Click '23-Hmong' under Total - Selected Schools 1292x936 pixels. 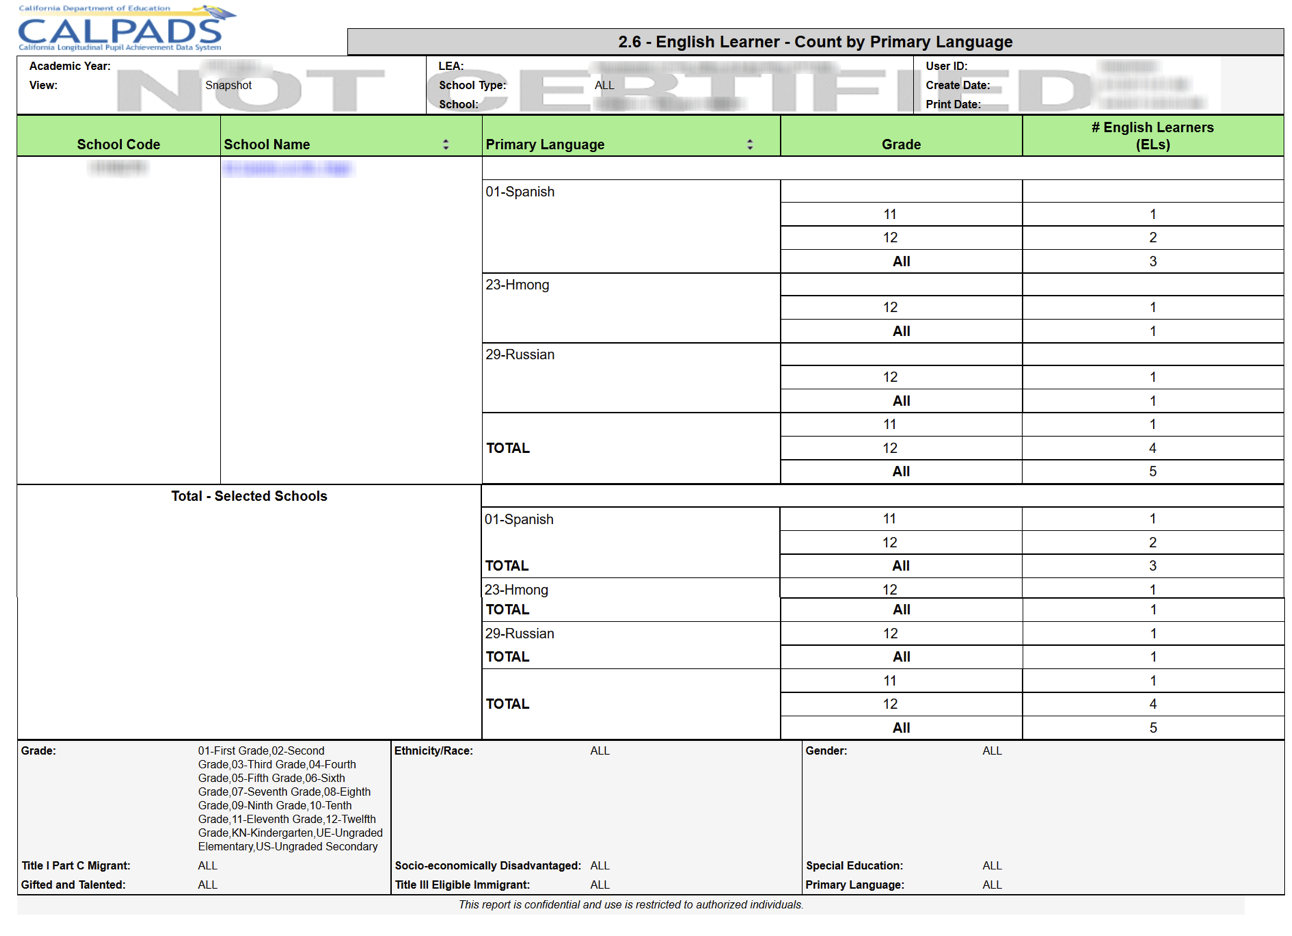(x=516, y=590)
